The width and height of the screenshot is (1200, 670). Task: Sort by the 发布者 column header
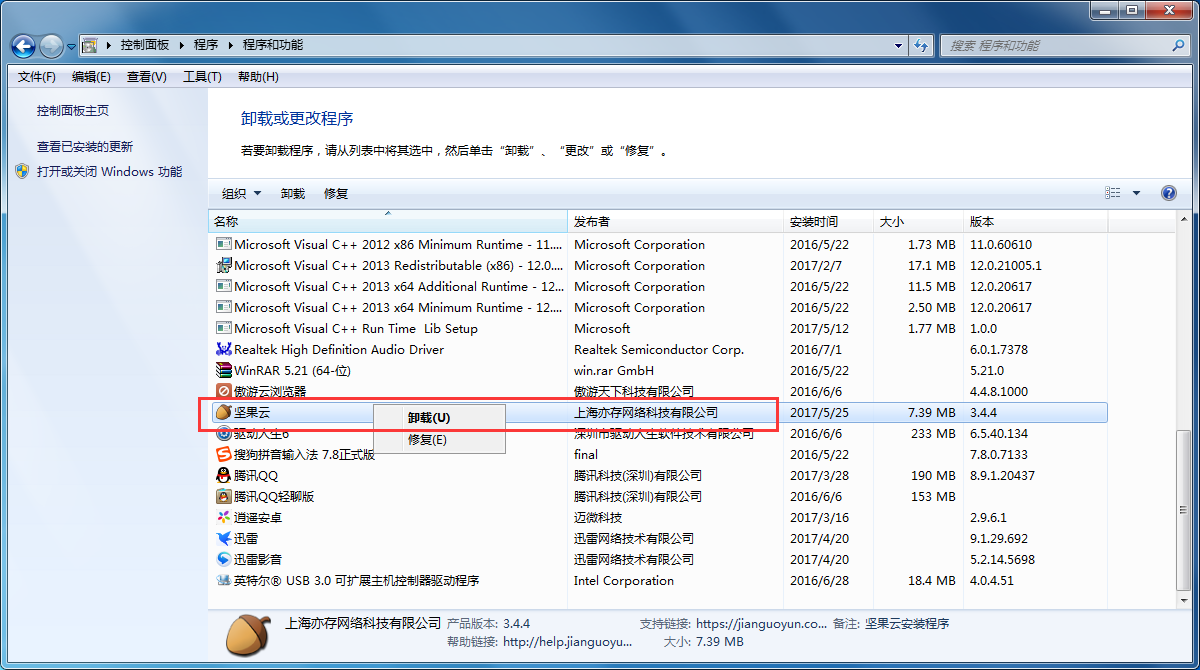click(675, 221)
